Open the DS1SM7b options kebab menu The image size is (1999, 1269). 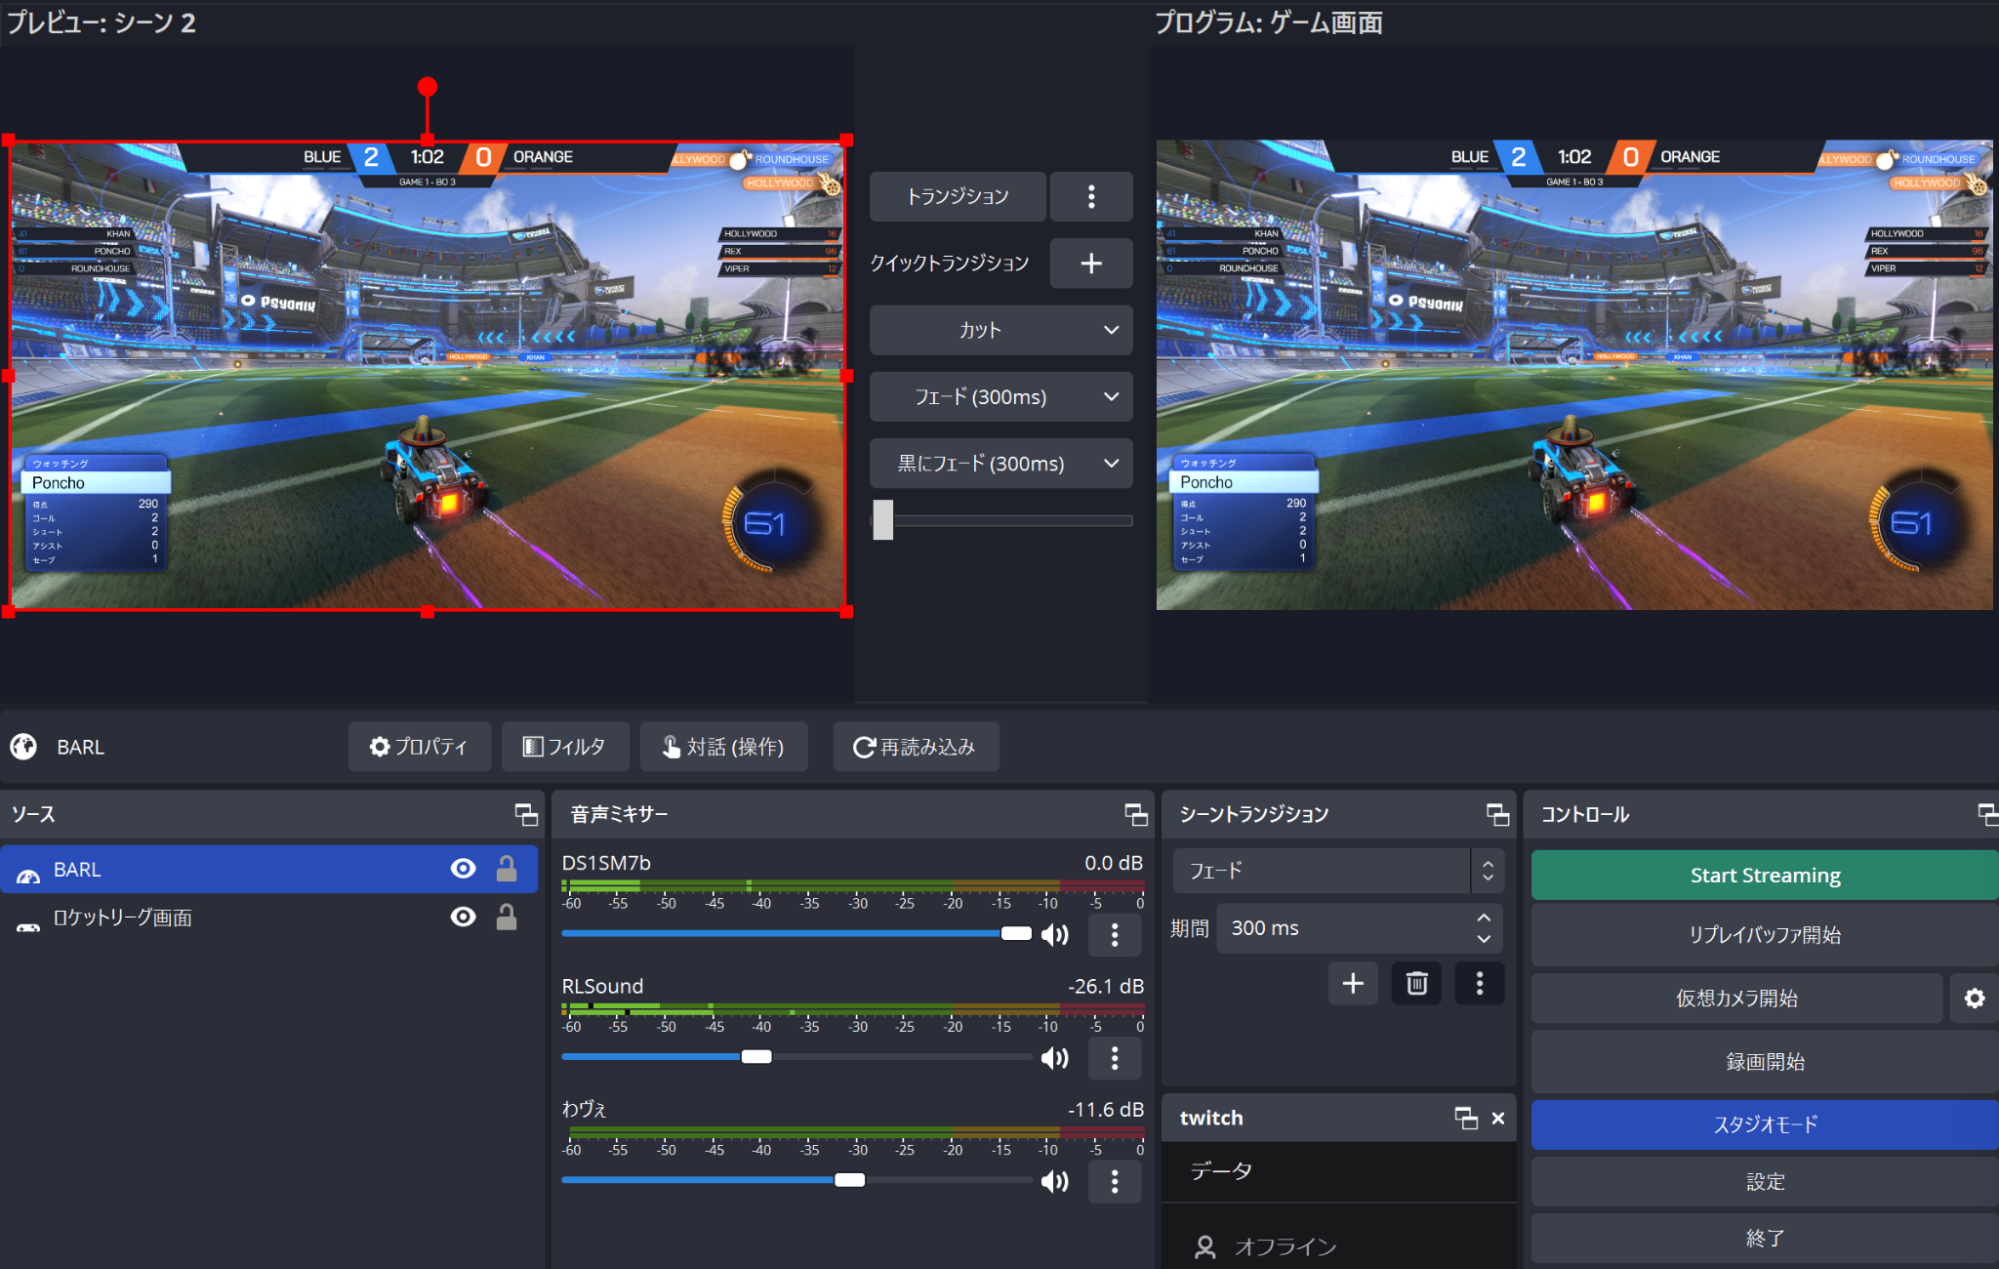(x=1114, y=934)
